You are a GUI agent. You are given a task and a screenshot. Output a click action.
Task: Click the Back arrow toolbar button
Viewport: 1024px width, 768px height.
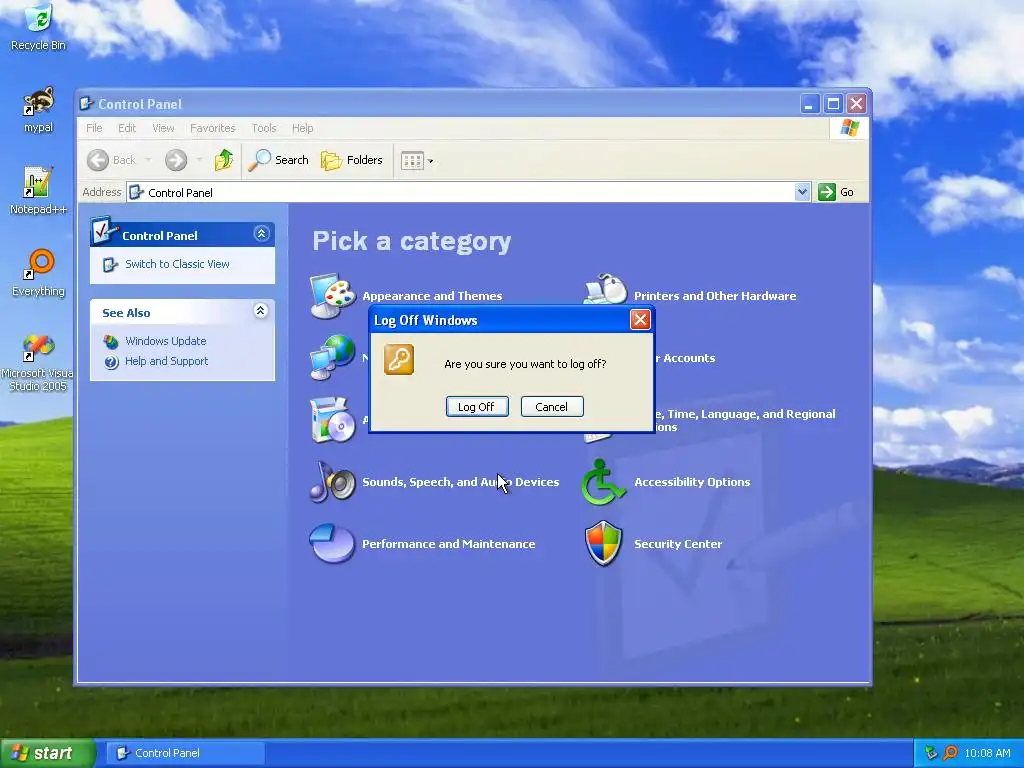112,160
